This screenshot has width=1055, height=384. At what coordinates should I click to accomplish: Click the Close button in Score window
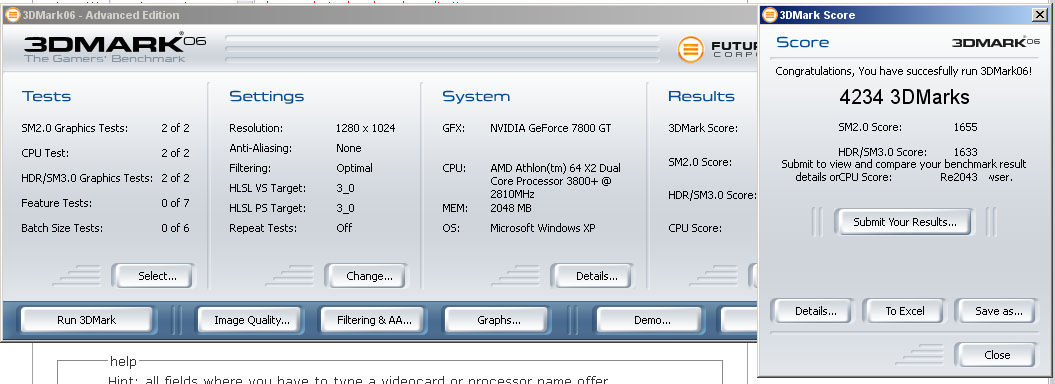point(996,355)
